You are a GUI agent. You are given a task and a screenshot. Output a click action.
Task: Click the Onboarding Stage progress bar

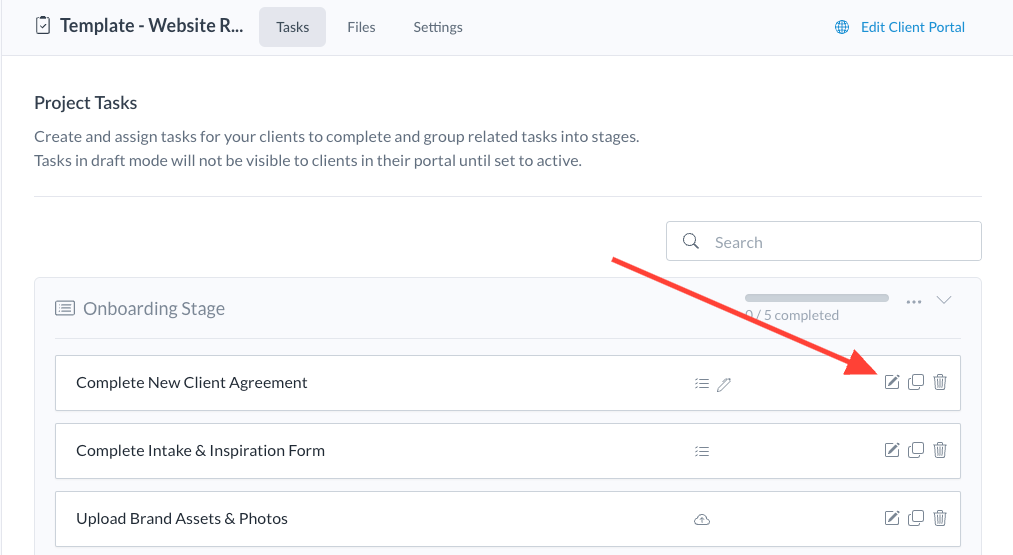tap(817, 298)
